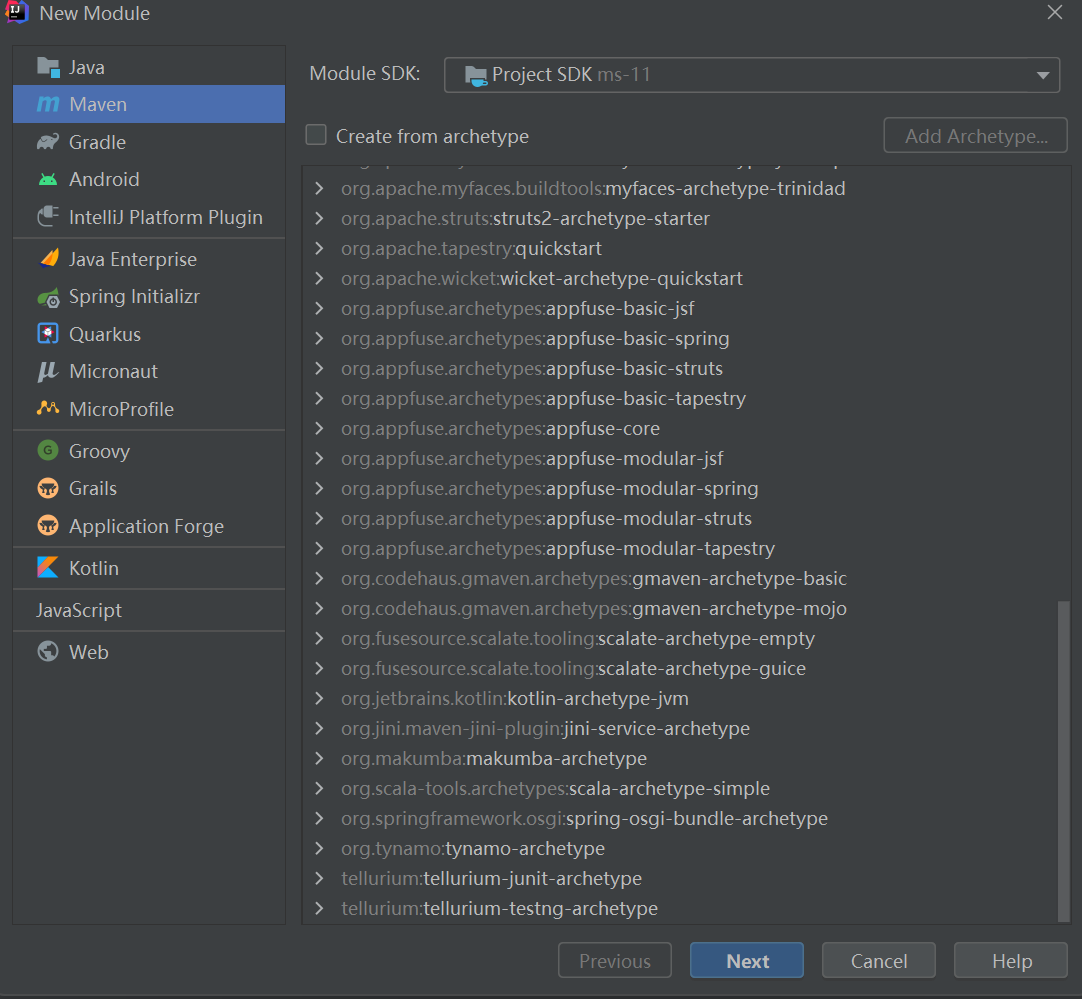Expand wicket-archetype-quickstart node
This screenshot has height=999, width=1082.
(x=319, y=278)
